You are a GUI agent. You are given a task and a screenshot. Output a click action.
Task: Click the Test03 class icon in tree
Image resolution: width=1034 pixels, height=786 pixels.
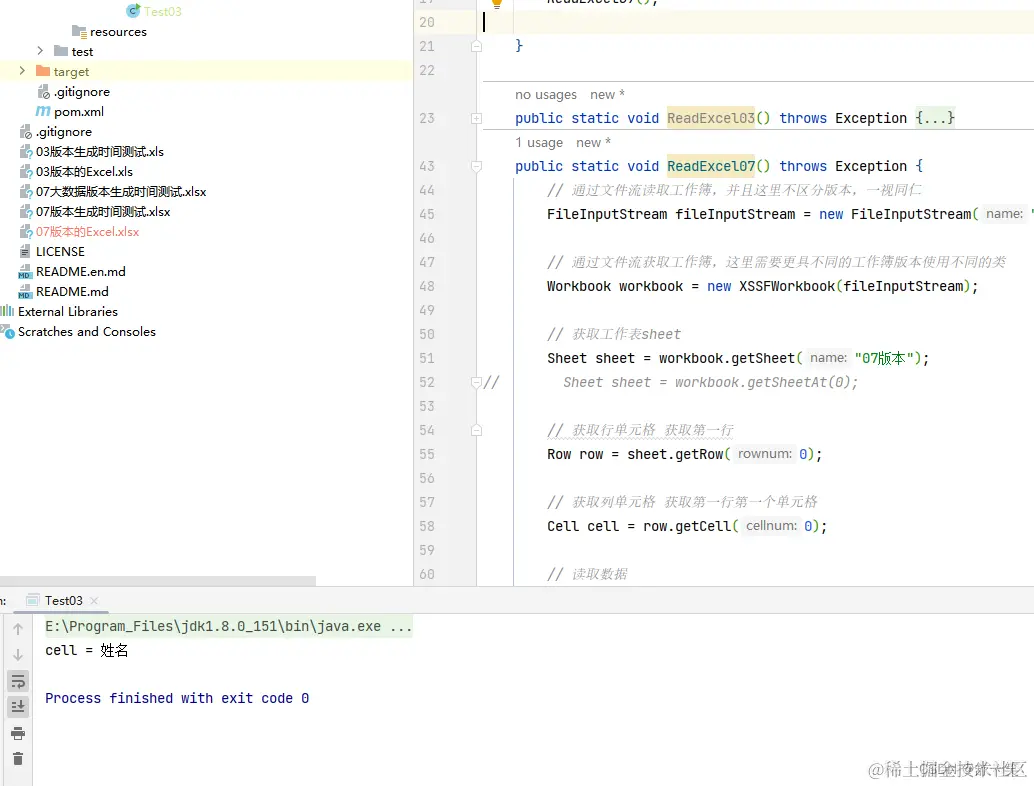(133, 11)
